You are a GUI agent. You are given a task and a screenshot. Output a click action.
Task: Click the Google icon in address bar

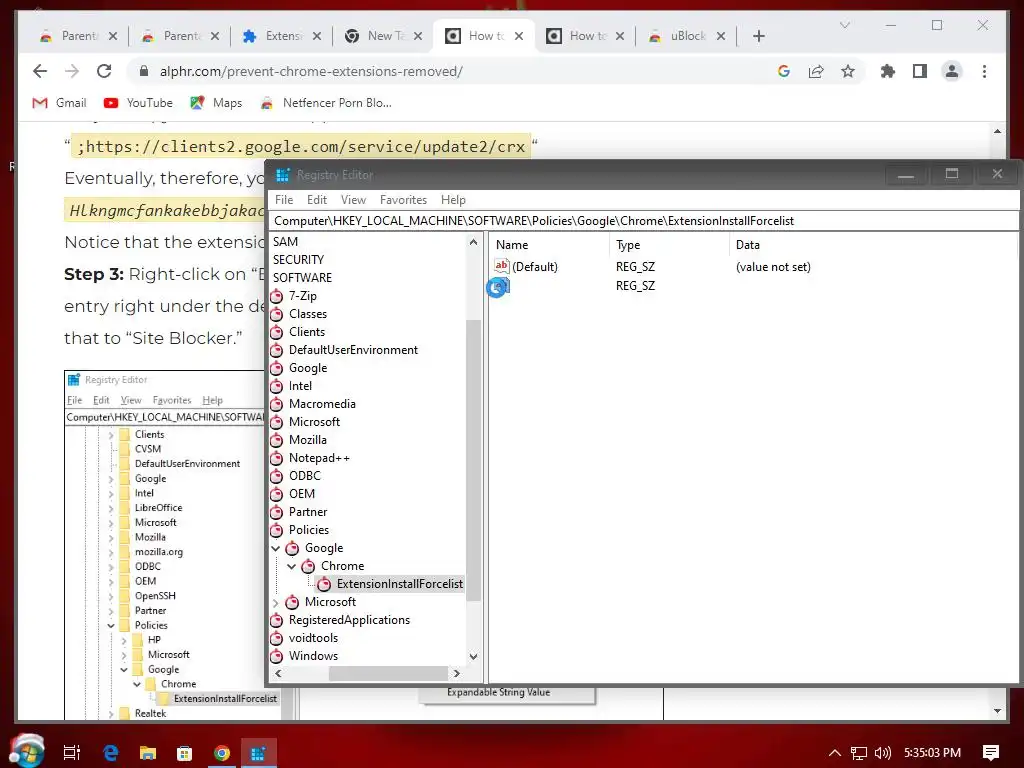click(x=784, y=71)
